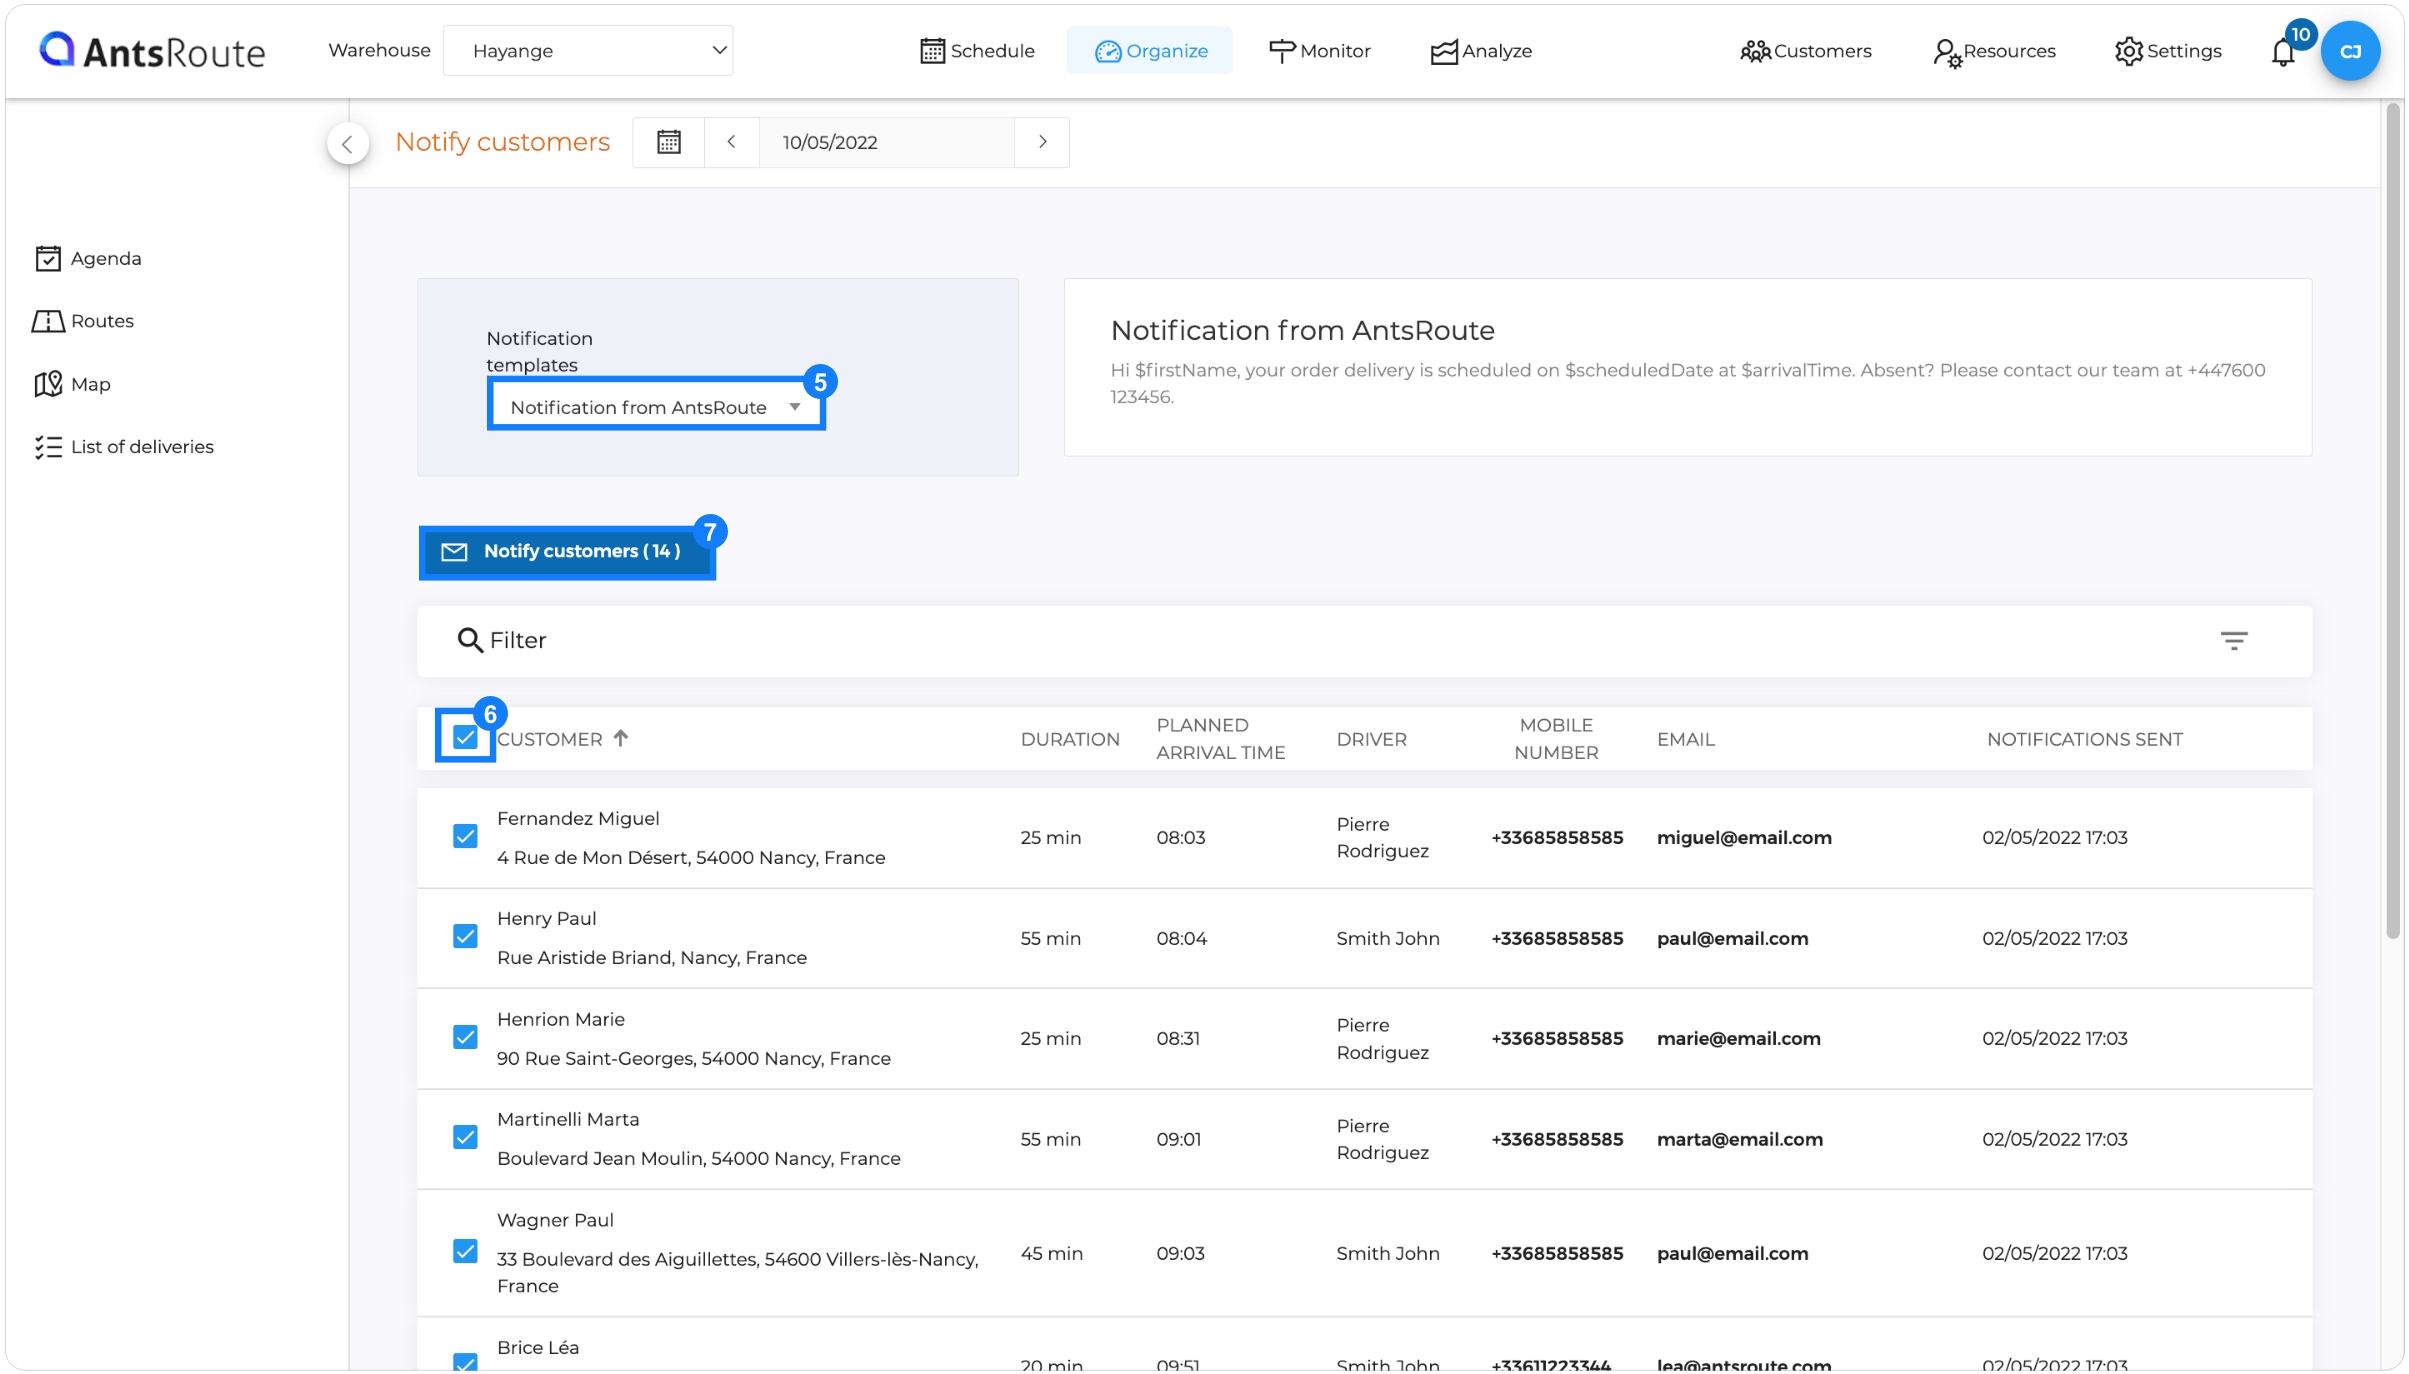This screenshot has width=2409, height=1374.
Task: Click the DURATION column header
Action: pyautogui.click(x=1070, y=739)
